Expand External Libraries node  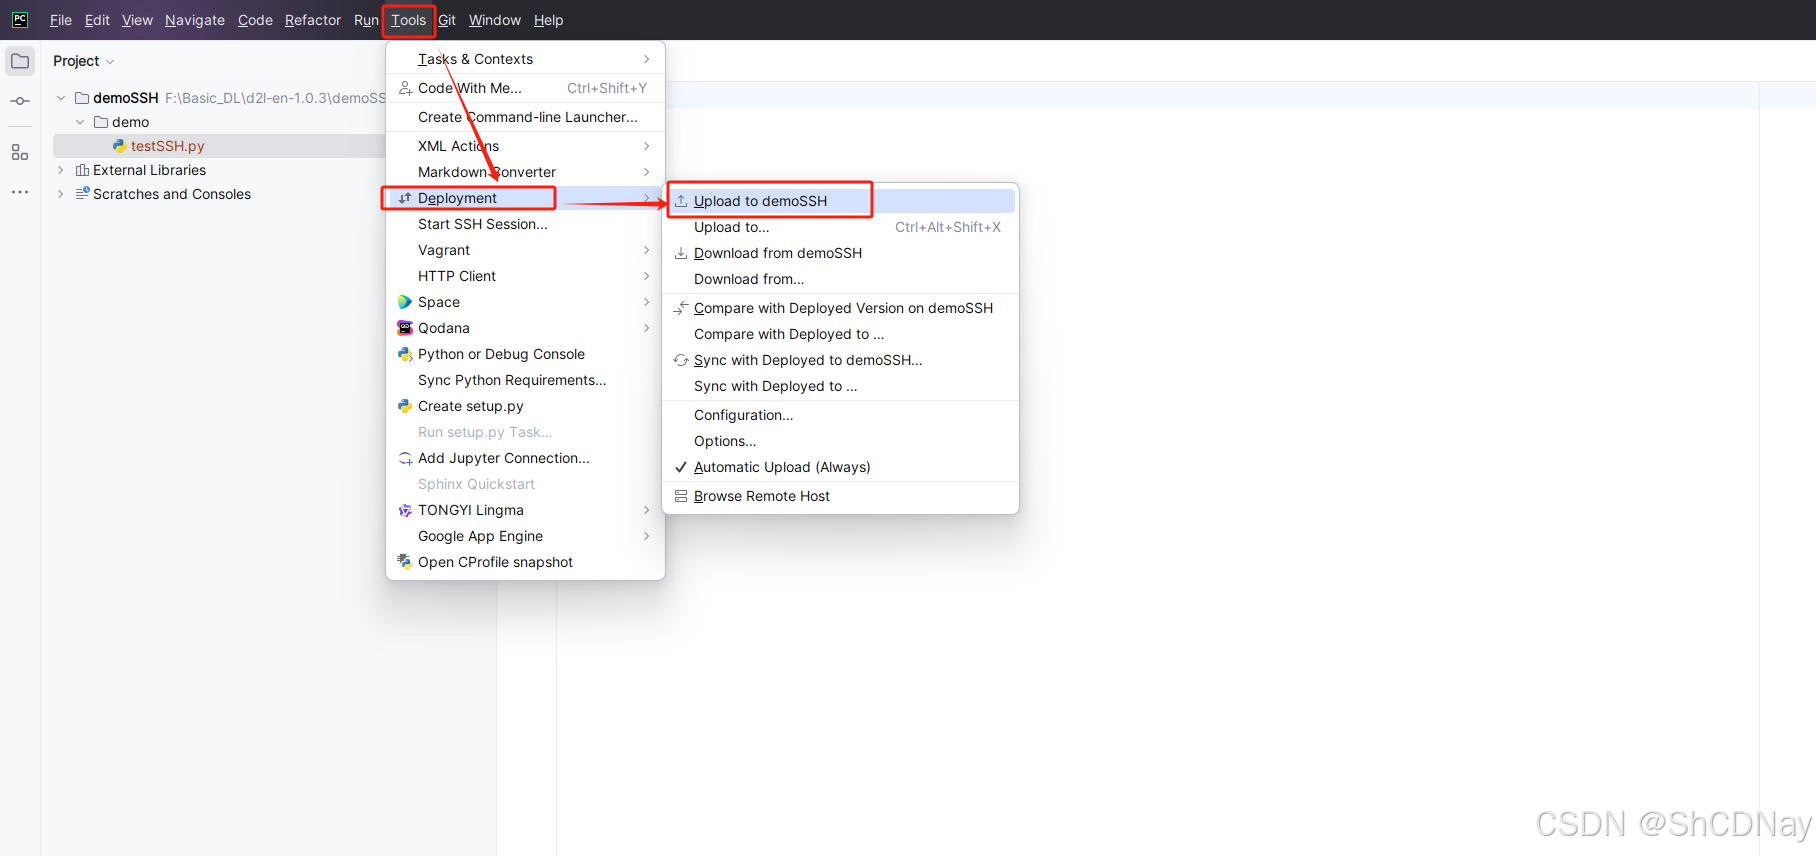tap(61, 170)
